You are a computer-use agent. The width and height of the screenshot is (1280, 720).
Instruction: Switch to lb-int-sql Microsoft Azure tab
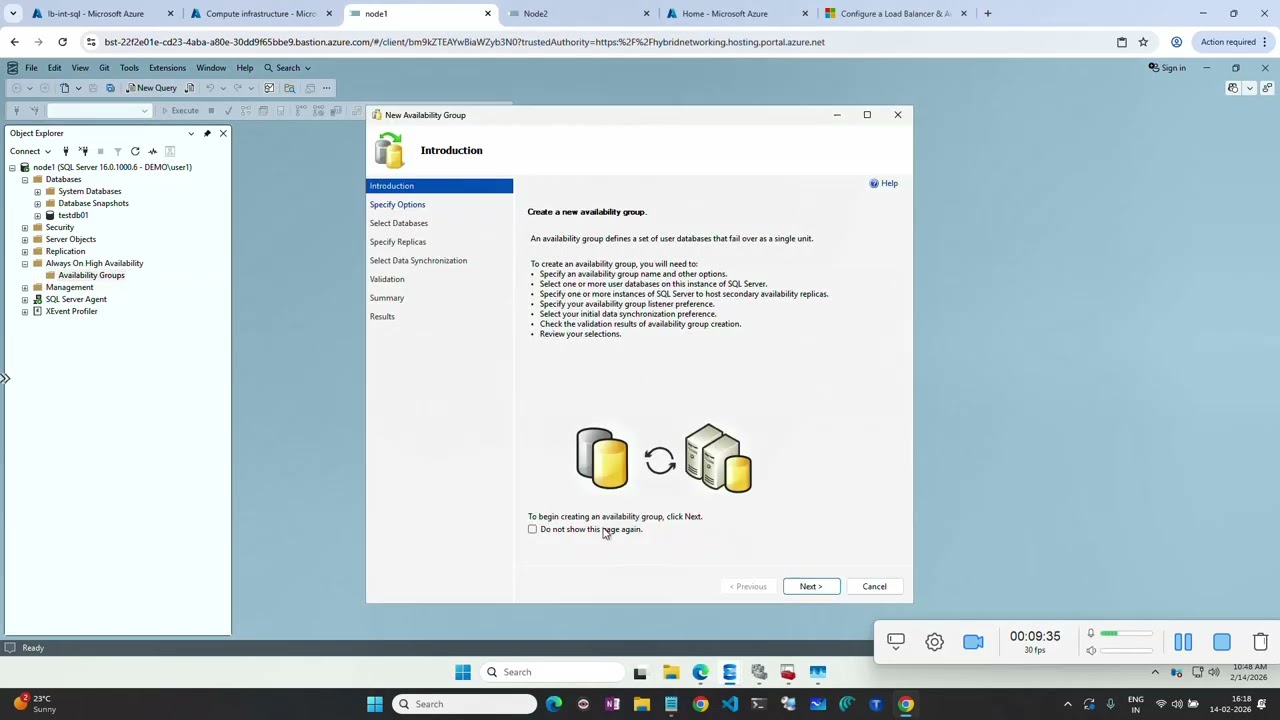coord(104,14)
